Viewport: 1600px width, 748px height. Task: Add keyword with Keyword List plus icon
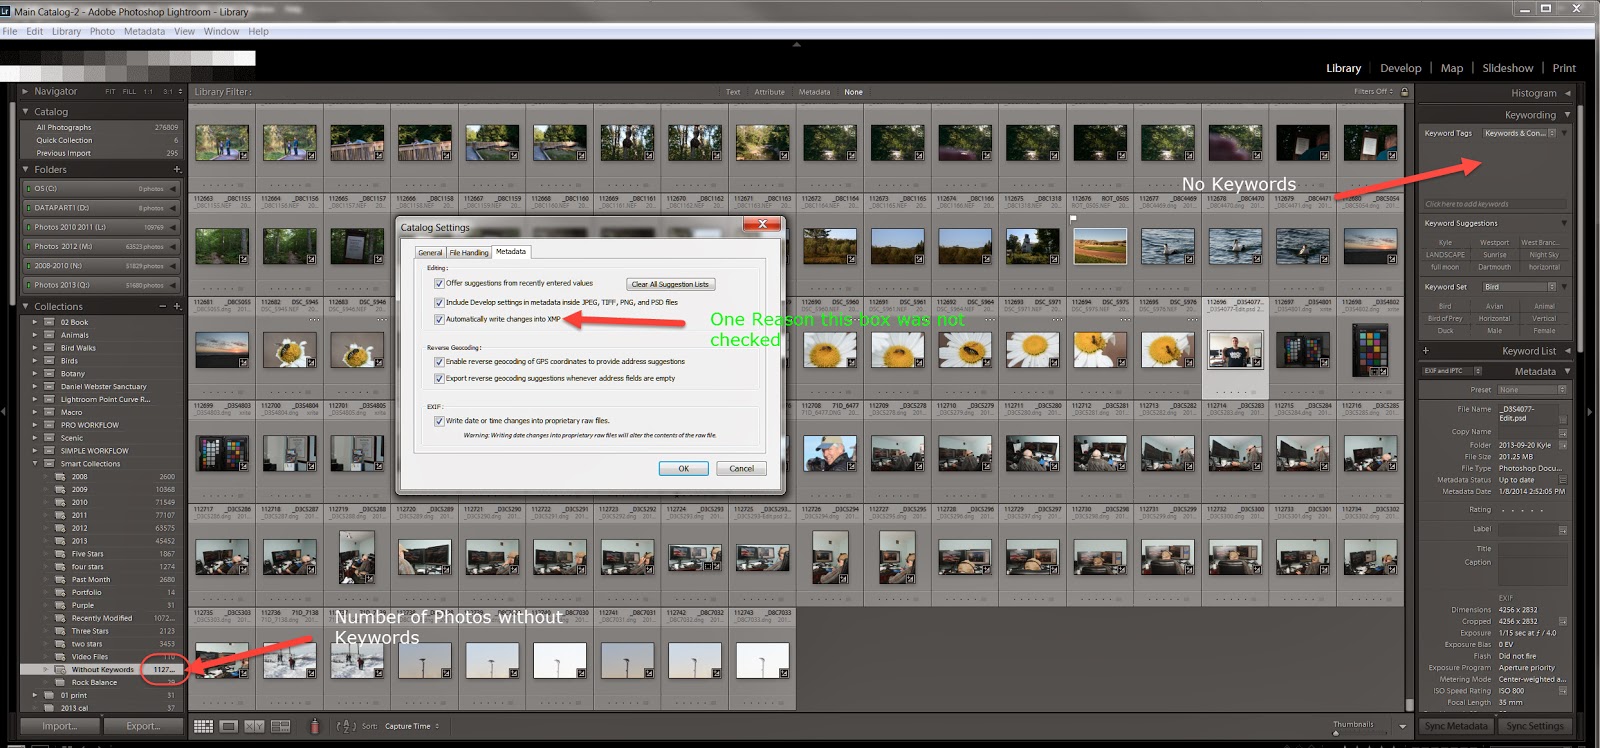tap(1426, 351)
